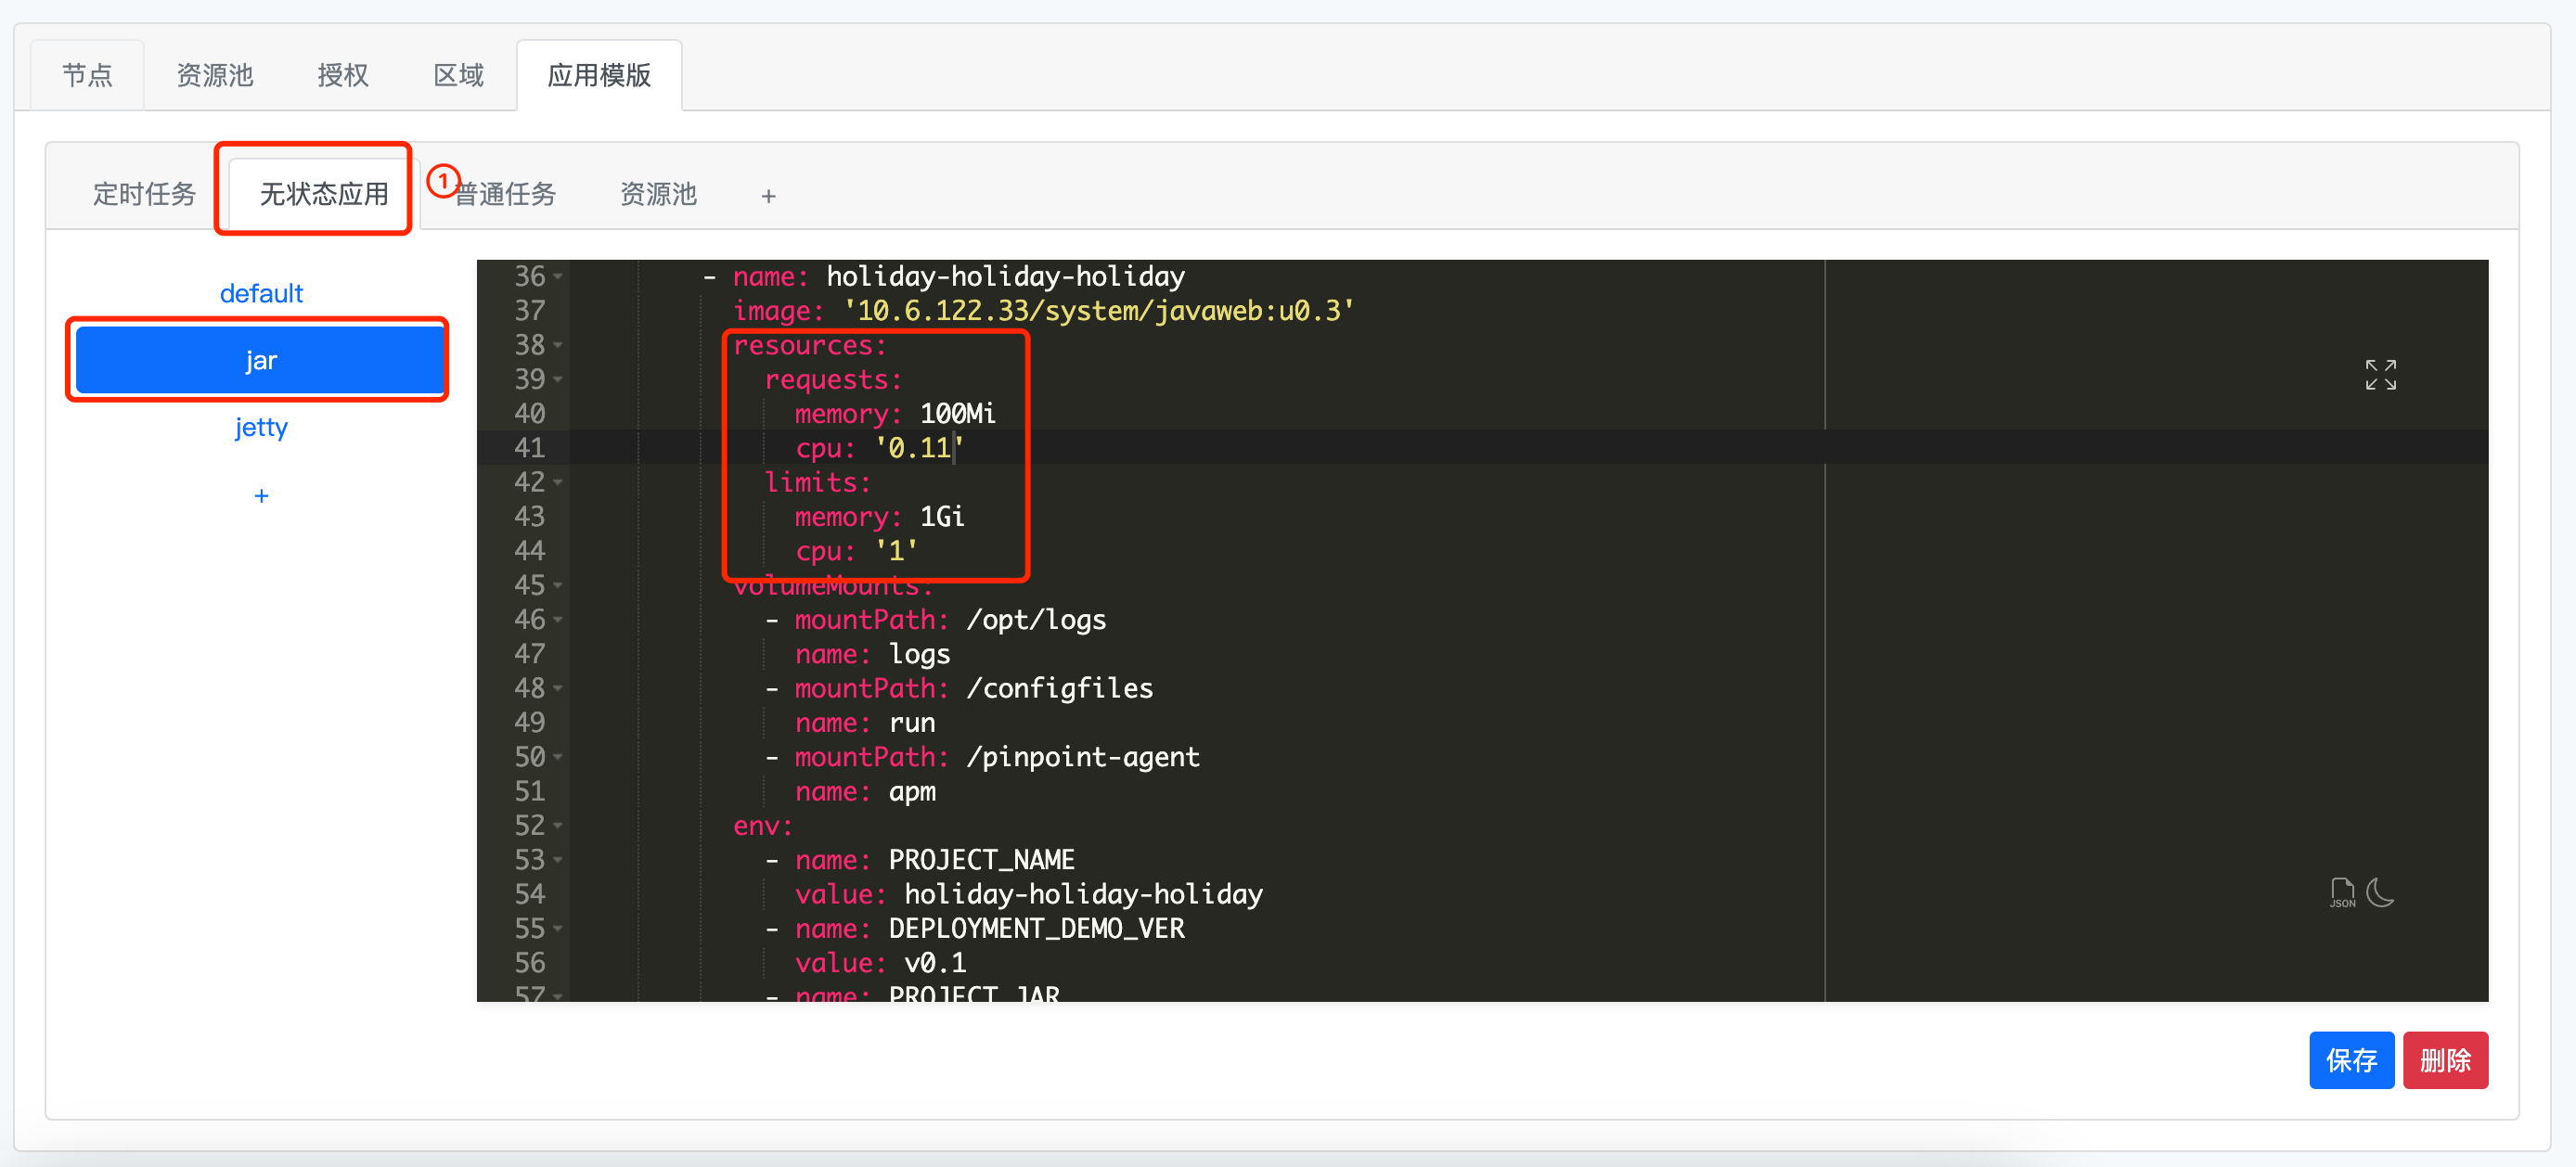Click the limits memory 1Gi value
The height and width of the screenshot is (1167, 2576).
coord(942,517)
